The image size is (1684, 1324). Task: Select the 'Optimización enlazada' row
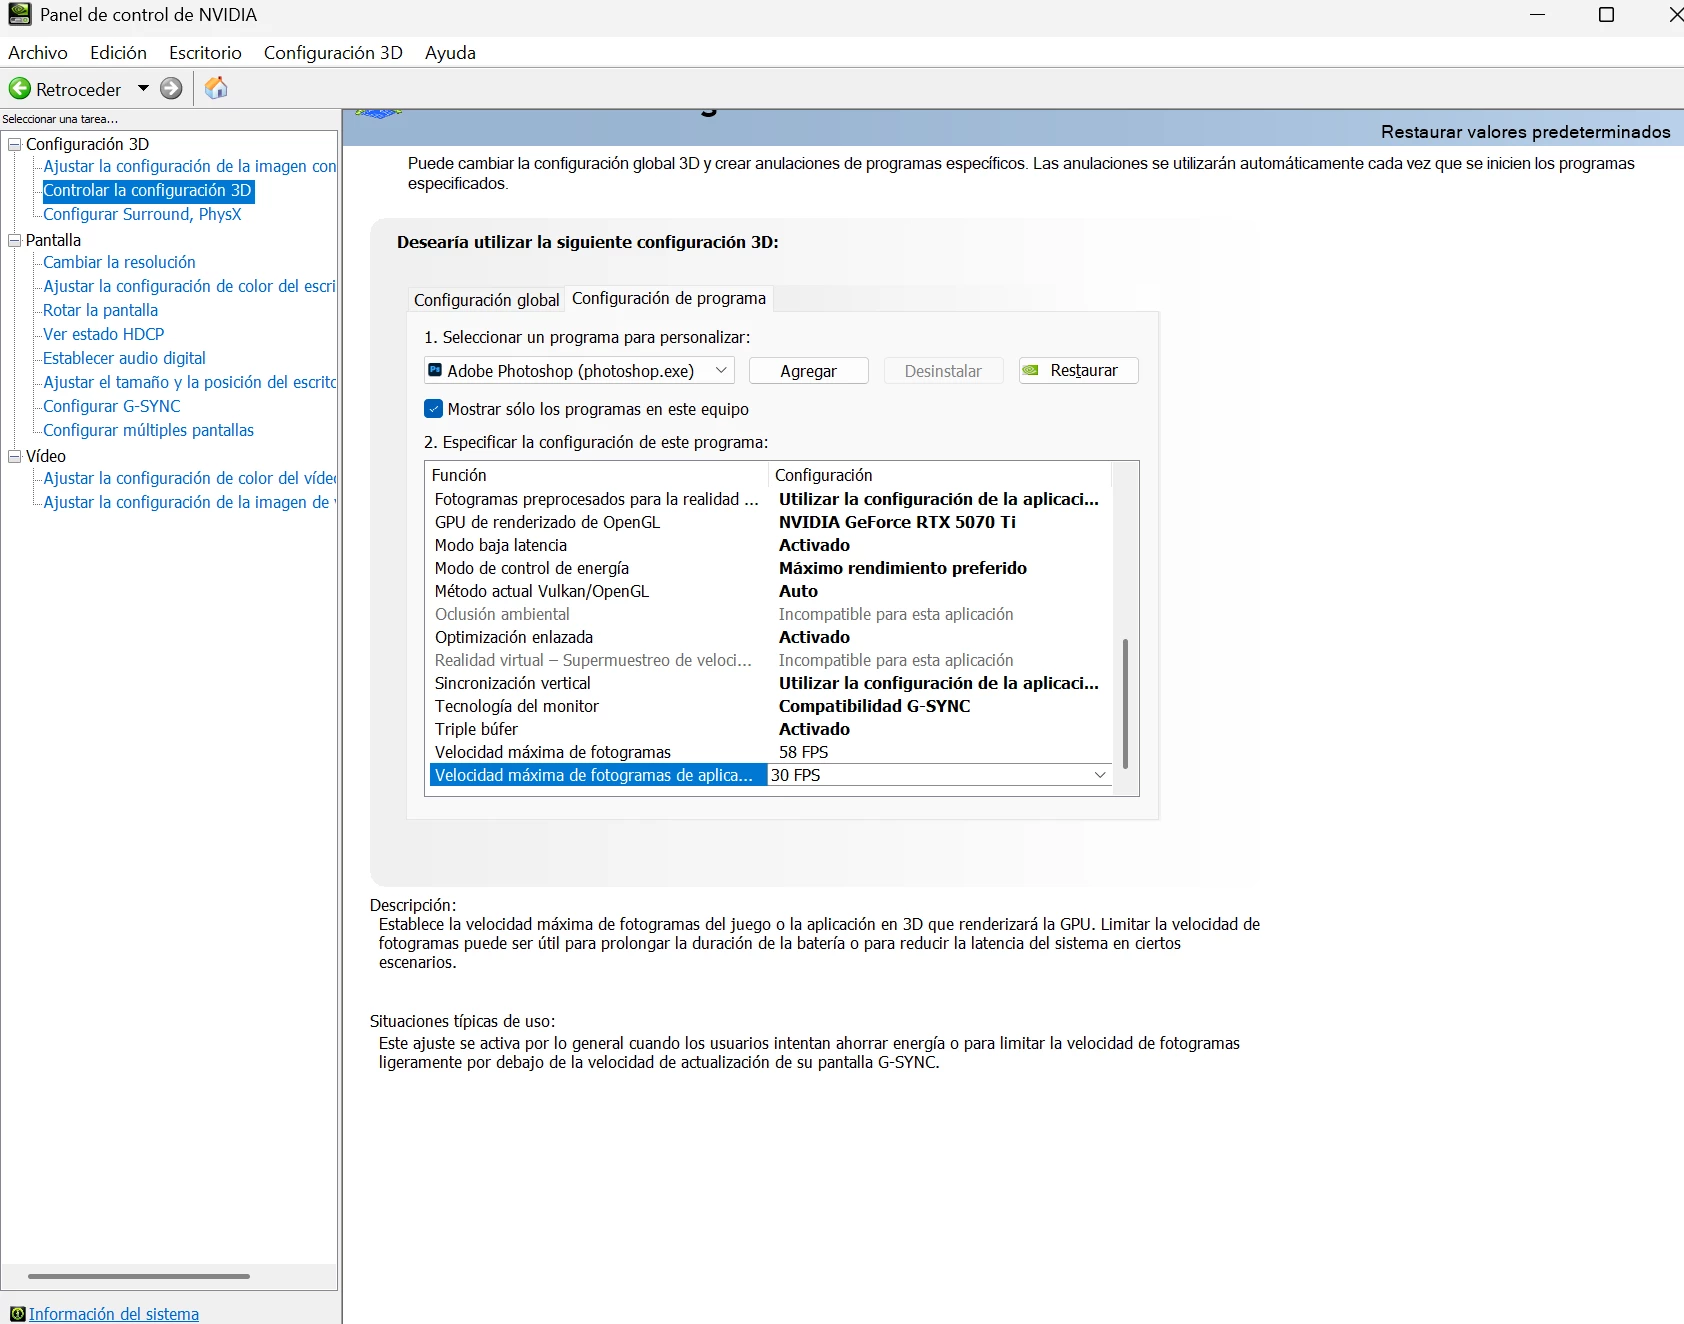[x=770, y=637]
